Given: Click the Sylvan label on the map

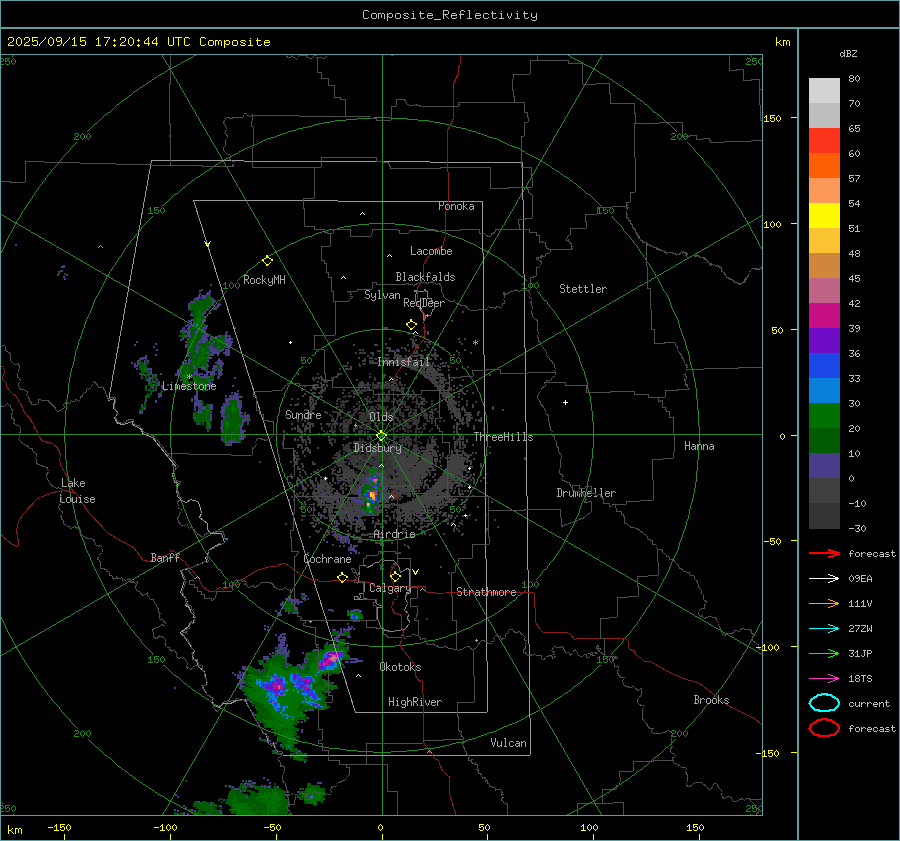Looking at the screenshot, I should pos(382,295).
